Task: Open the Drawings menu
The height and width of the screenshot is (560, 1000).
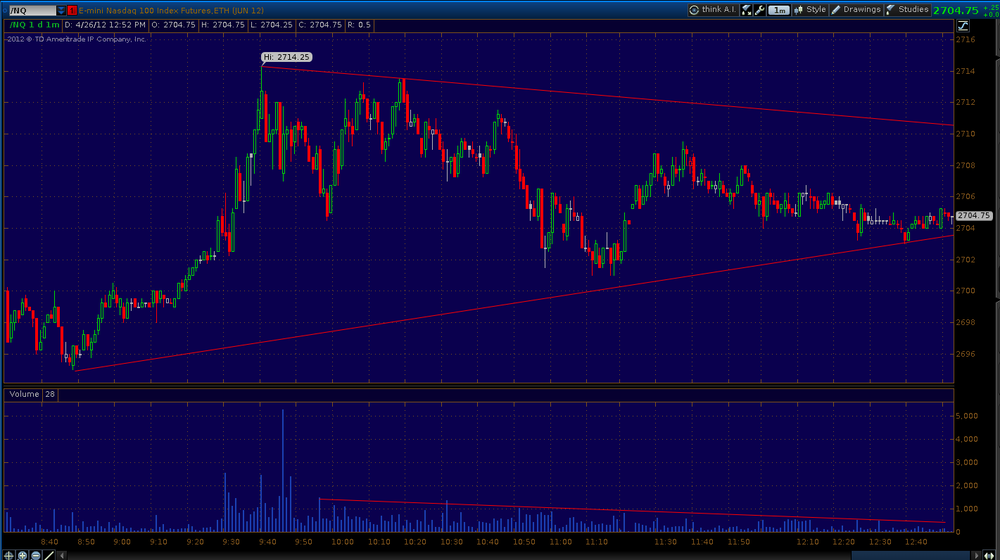Action: pyautogui.click(x=856, y=10)
